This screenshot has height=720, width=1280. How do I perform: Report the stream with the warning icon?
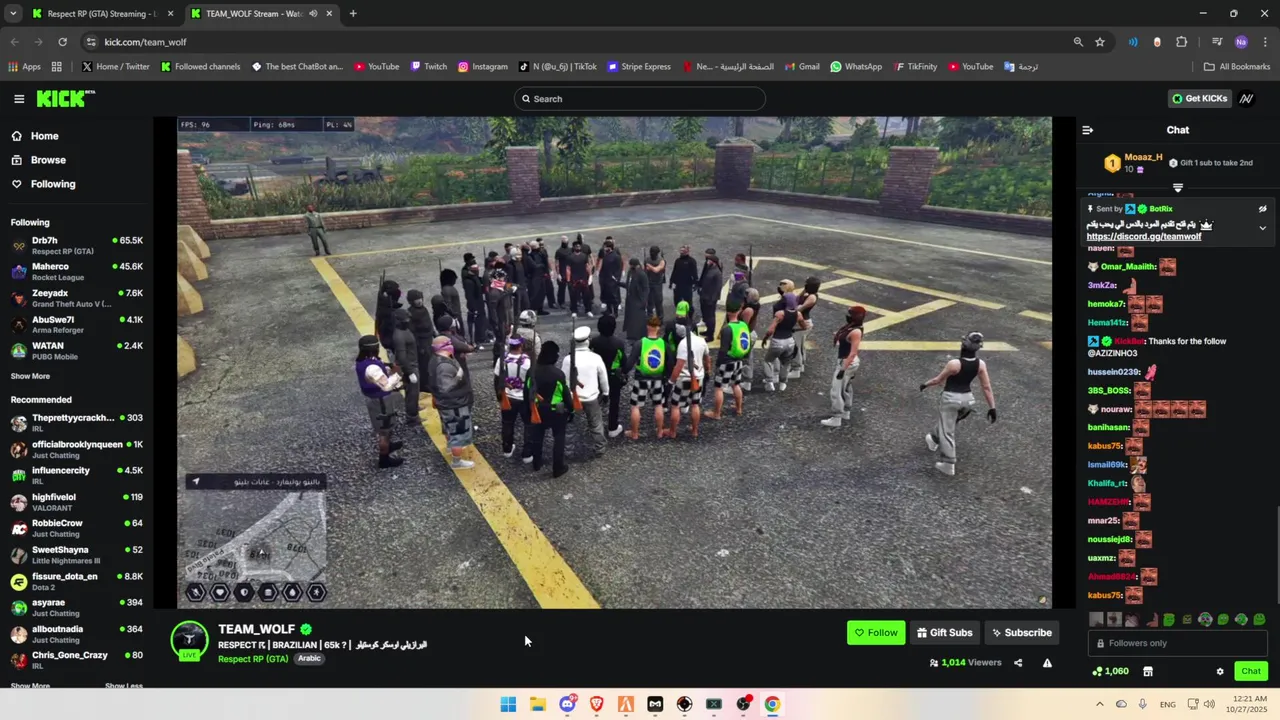[x=1047, y=663]
